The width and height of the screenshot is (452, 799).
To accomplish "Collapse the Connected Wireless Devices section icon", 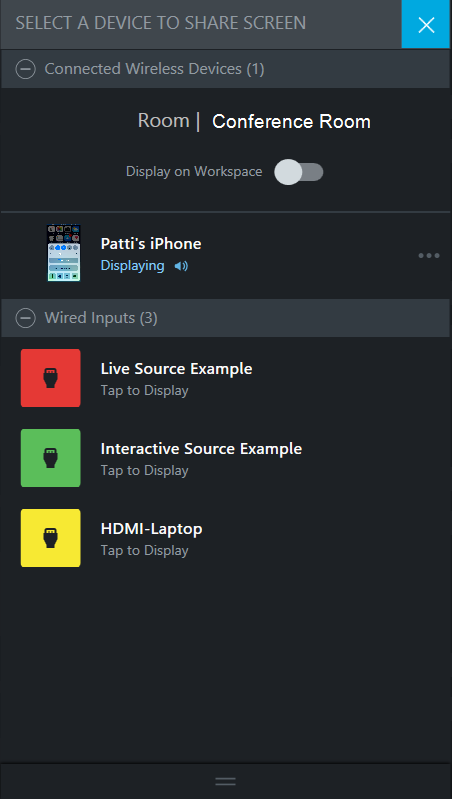I will coord(25,69).
